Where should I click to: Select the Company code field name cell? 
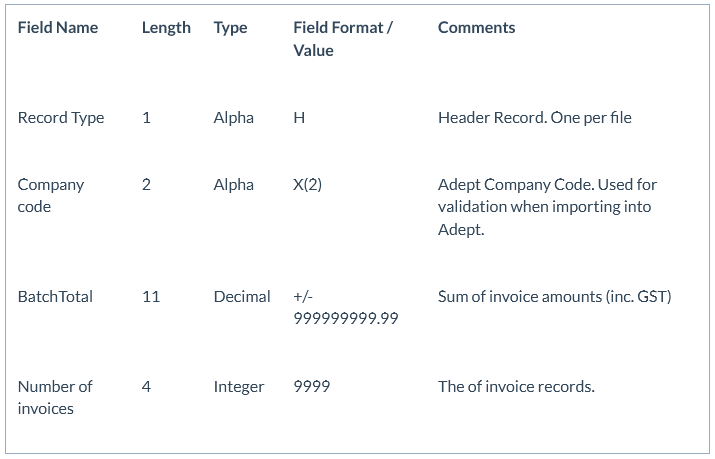(51, 196)
